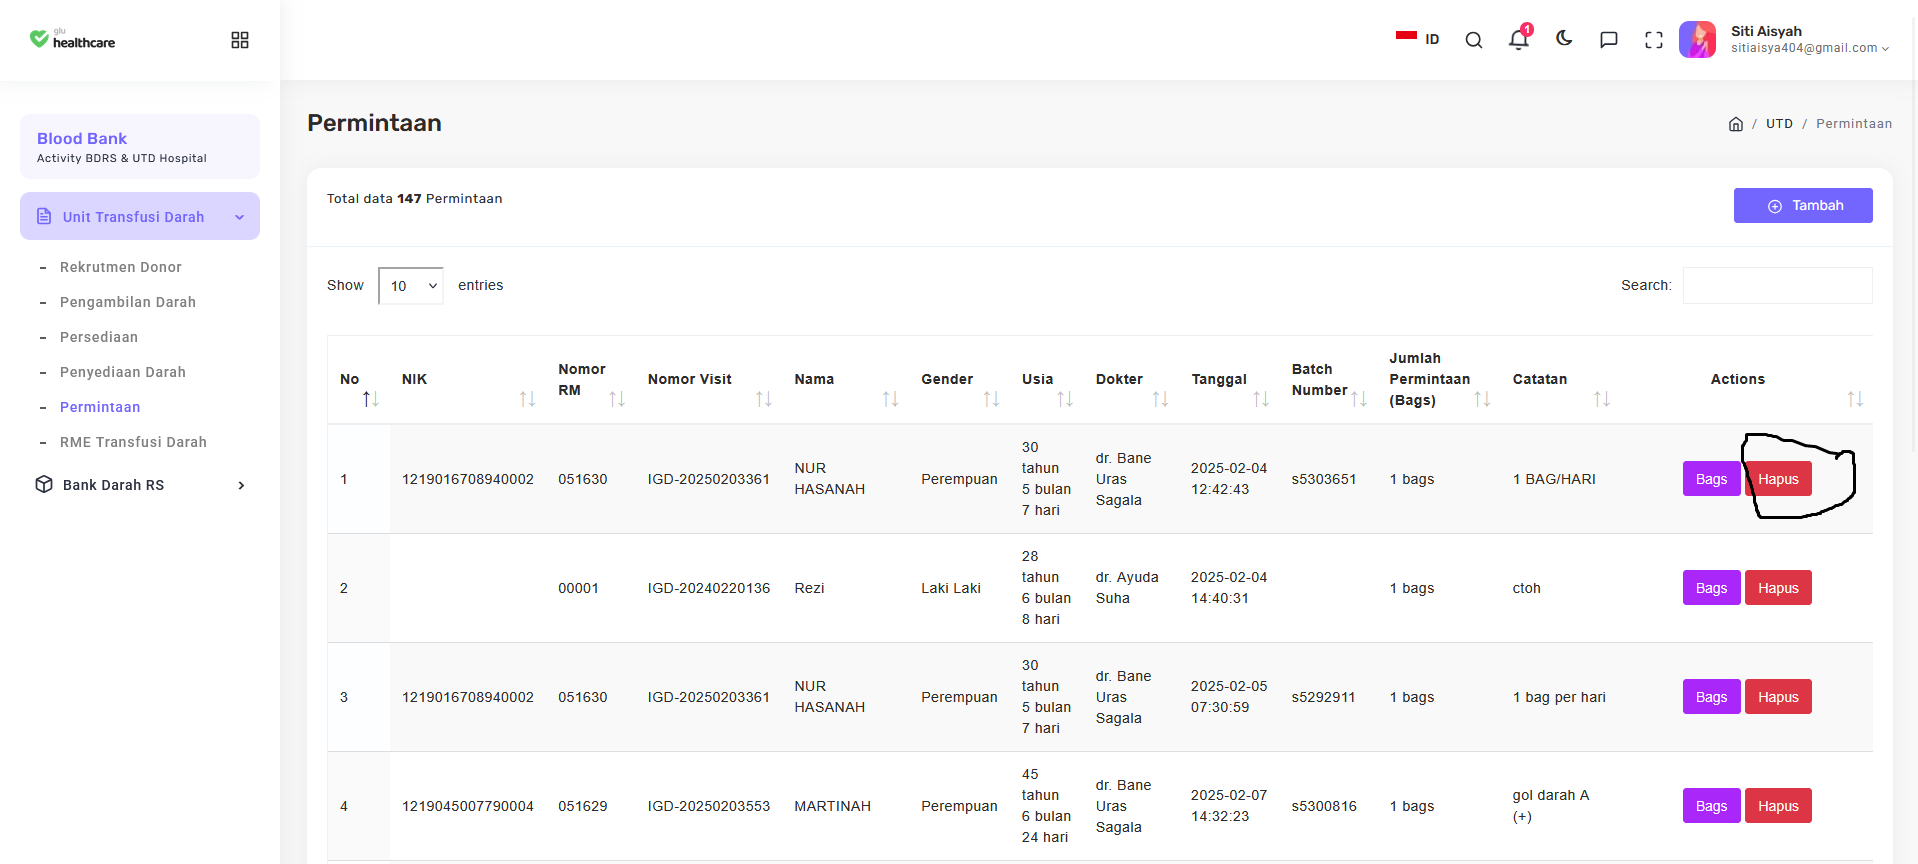This screenshot has width=1918, height=864.
Task: Expand the Bank Darah RS menu
Action: [140, 485]
